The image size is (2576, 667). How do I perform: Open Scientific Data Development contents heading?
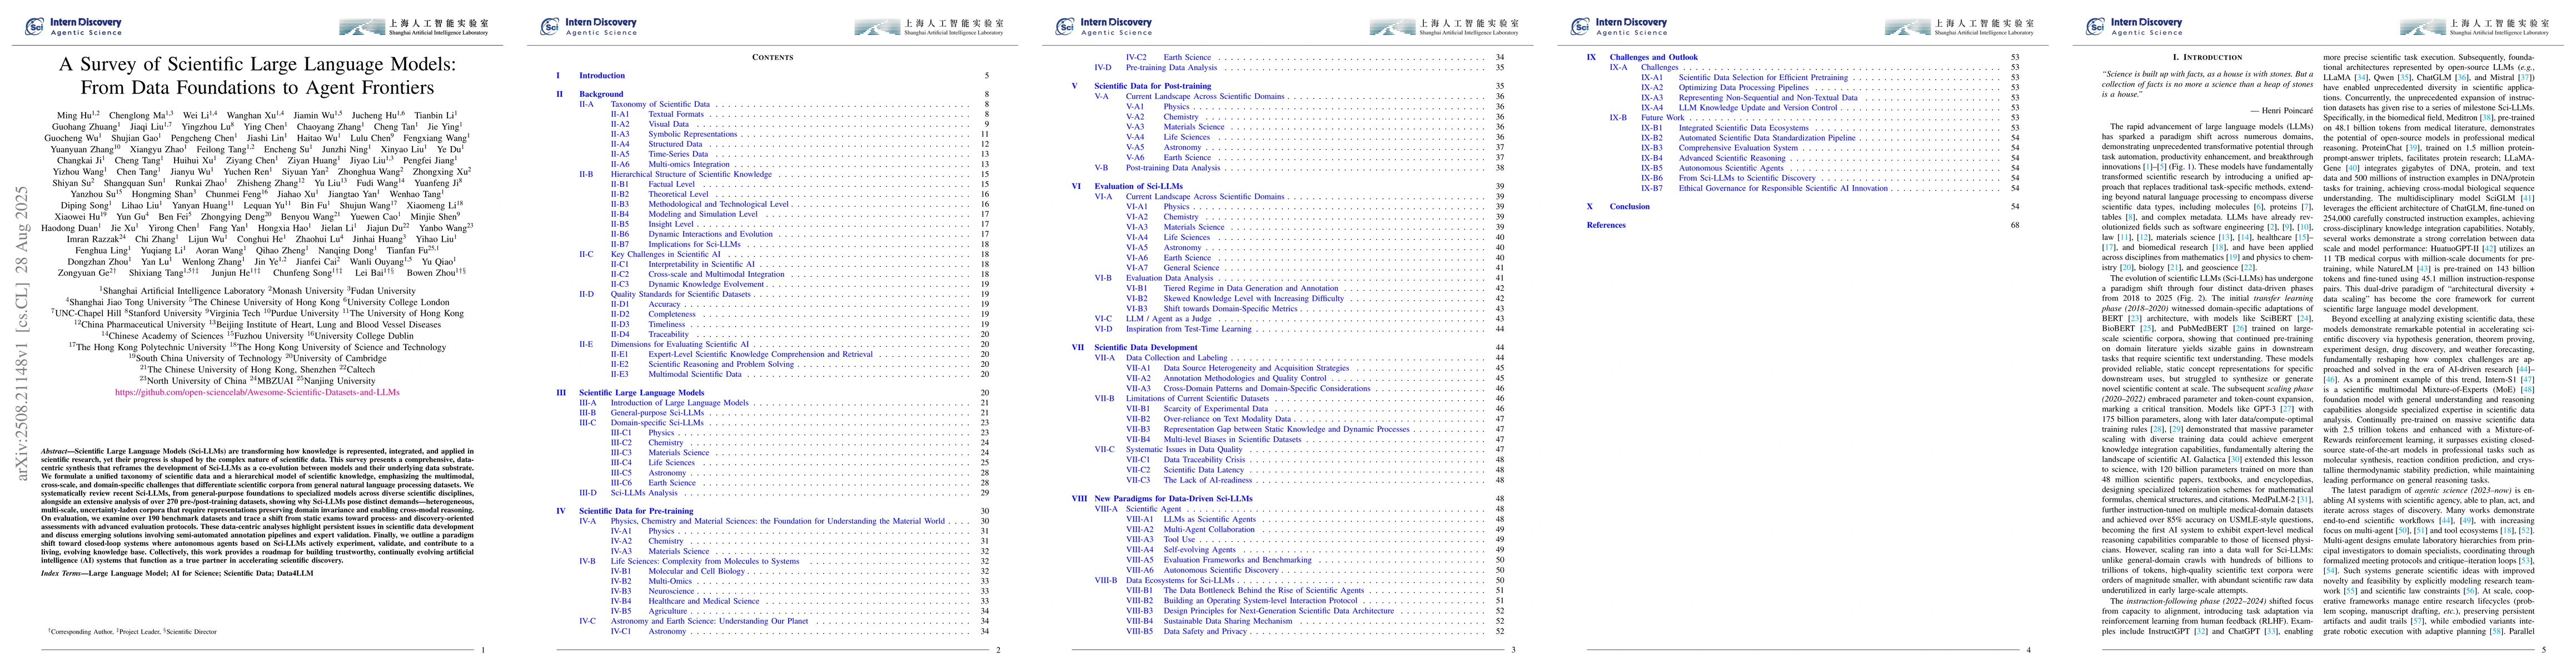pos(1145,348)
